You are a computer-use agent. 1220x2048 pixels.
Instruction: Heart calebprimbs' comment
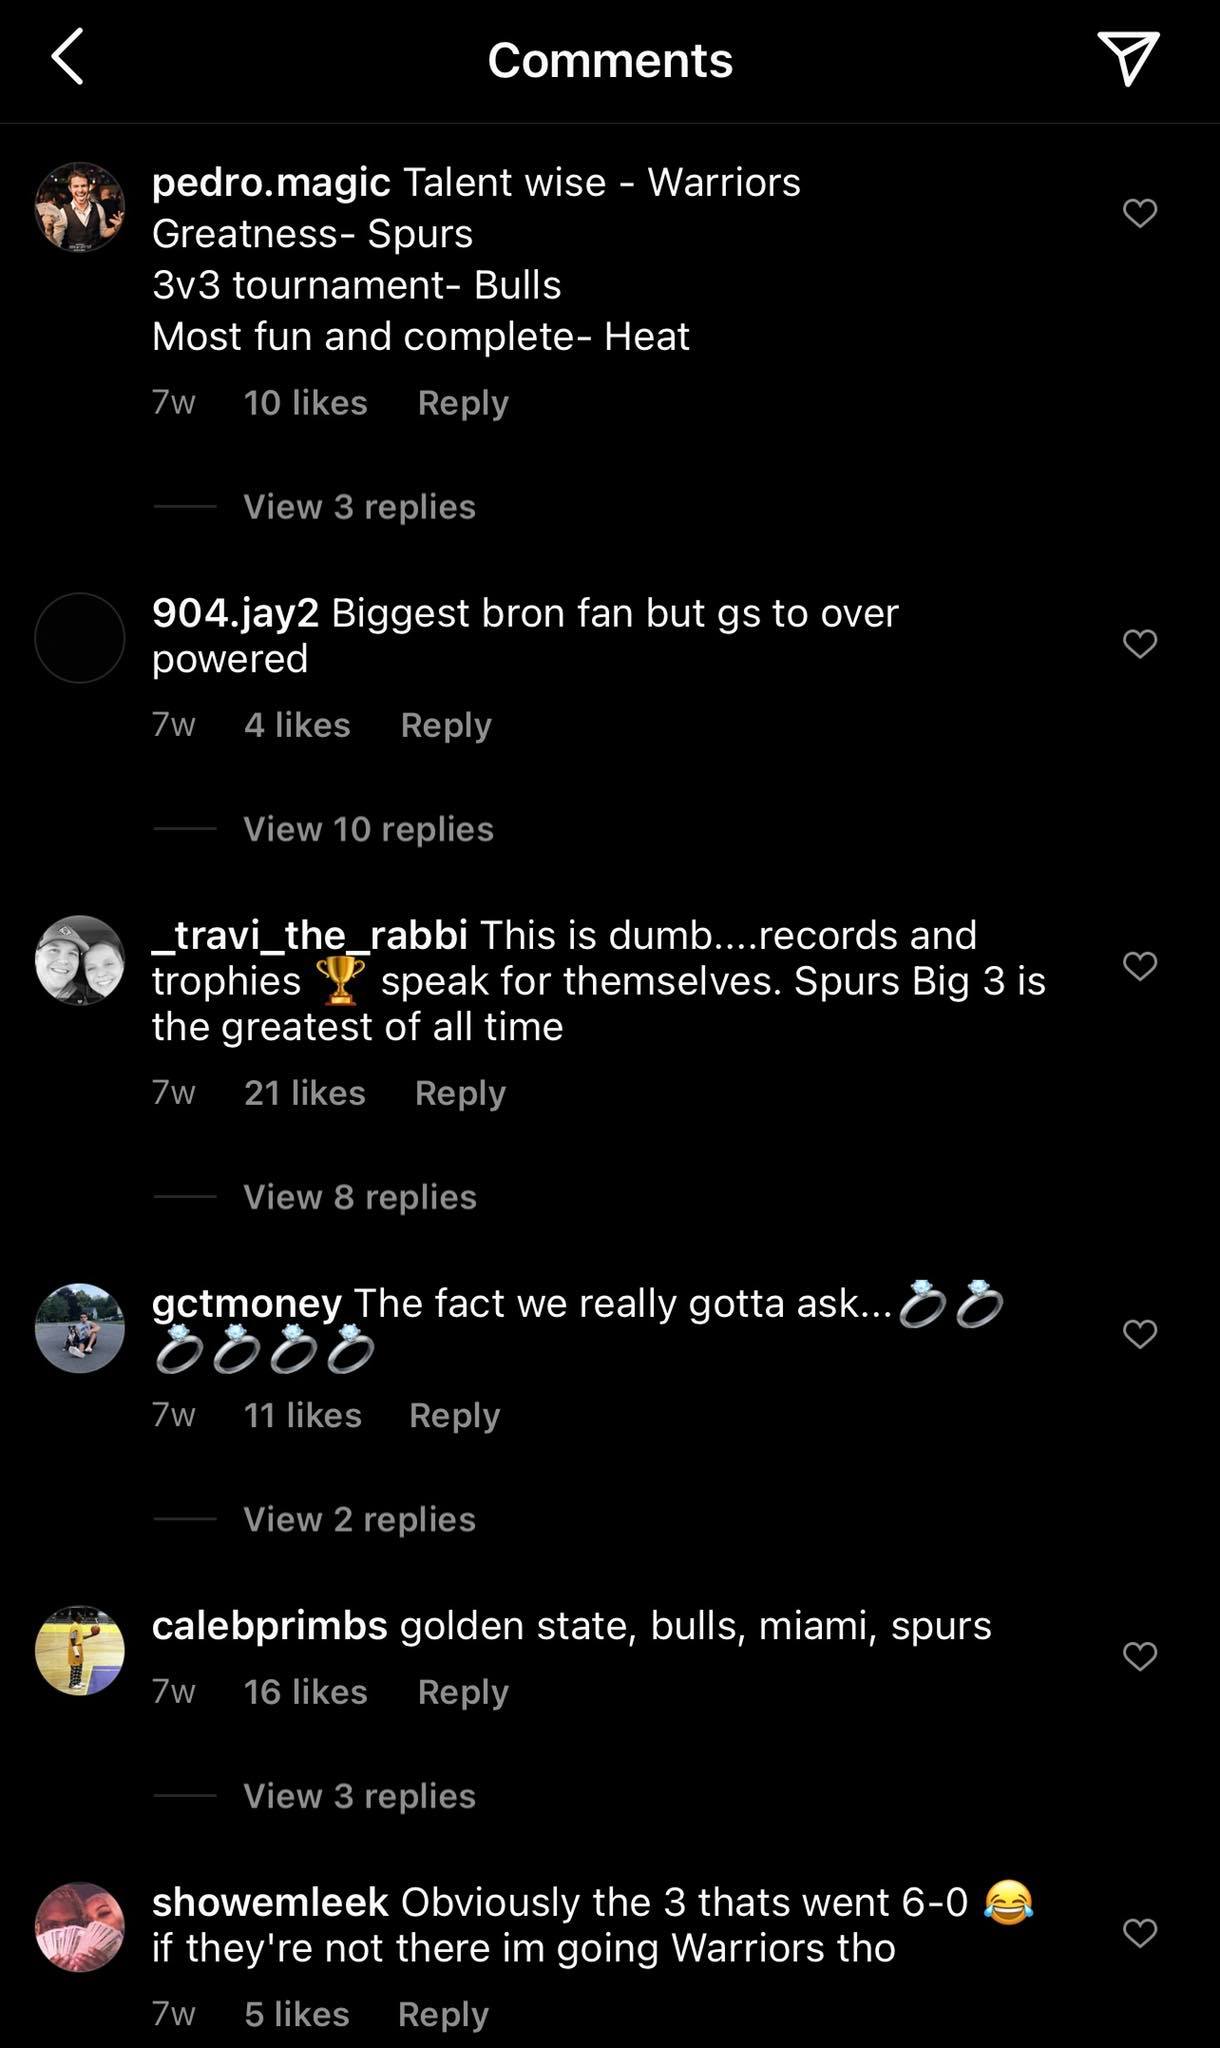point(1140,1656)
